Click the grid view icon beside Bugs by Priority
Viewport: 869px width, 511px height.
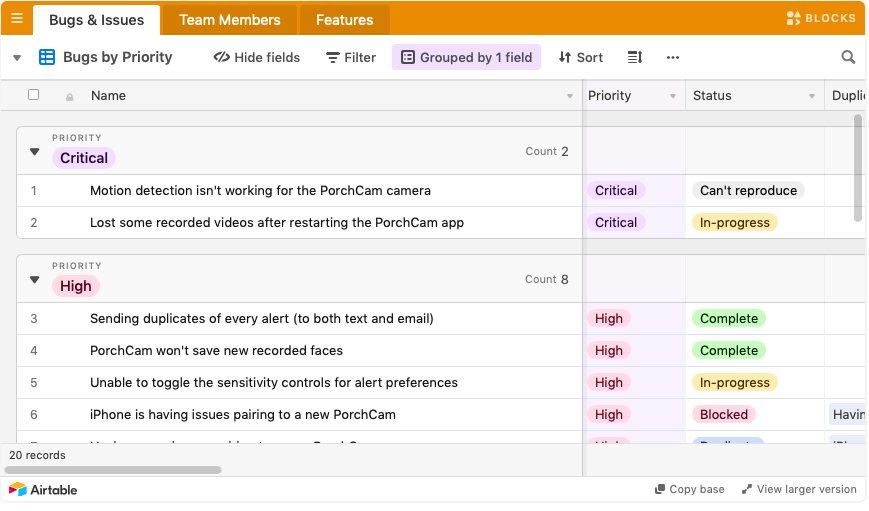pyautogui.click(x=47, y=57)
